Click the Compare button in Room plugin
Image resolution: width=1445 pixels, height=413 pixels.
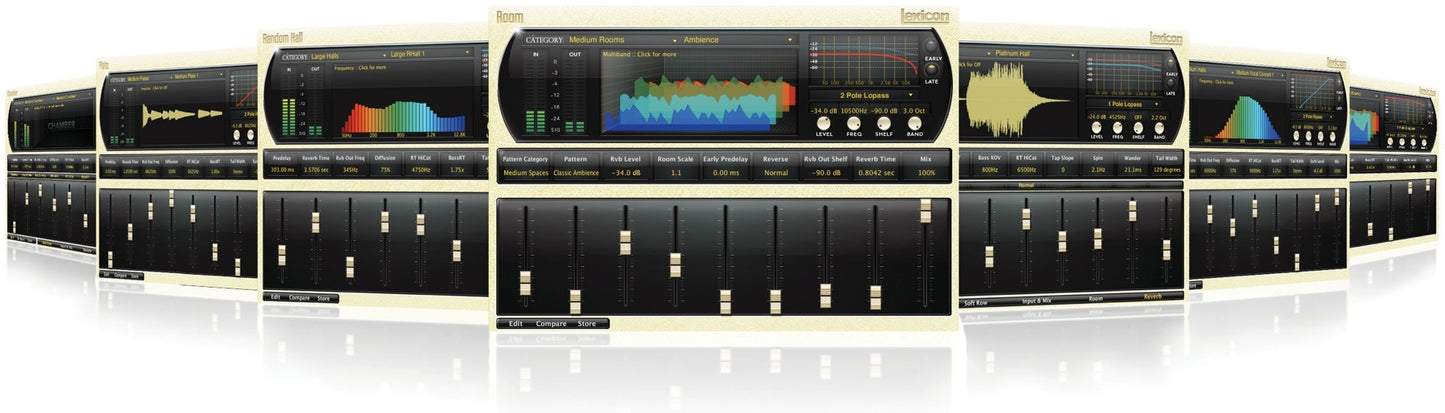(551, 324)
